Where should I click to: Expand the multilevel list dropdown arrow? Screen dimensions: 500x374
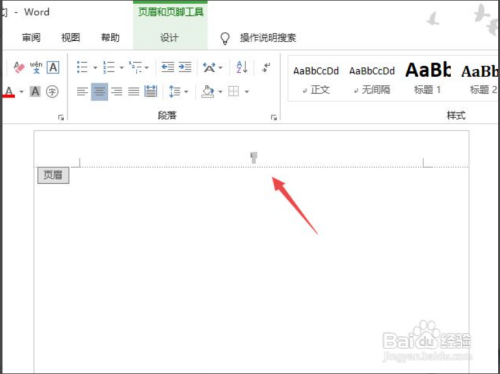click(147, 68)
